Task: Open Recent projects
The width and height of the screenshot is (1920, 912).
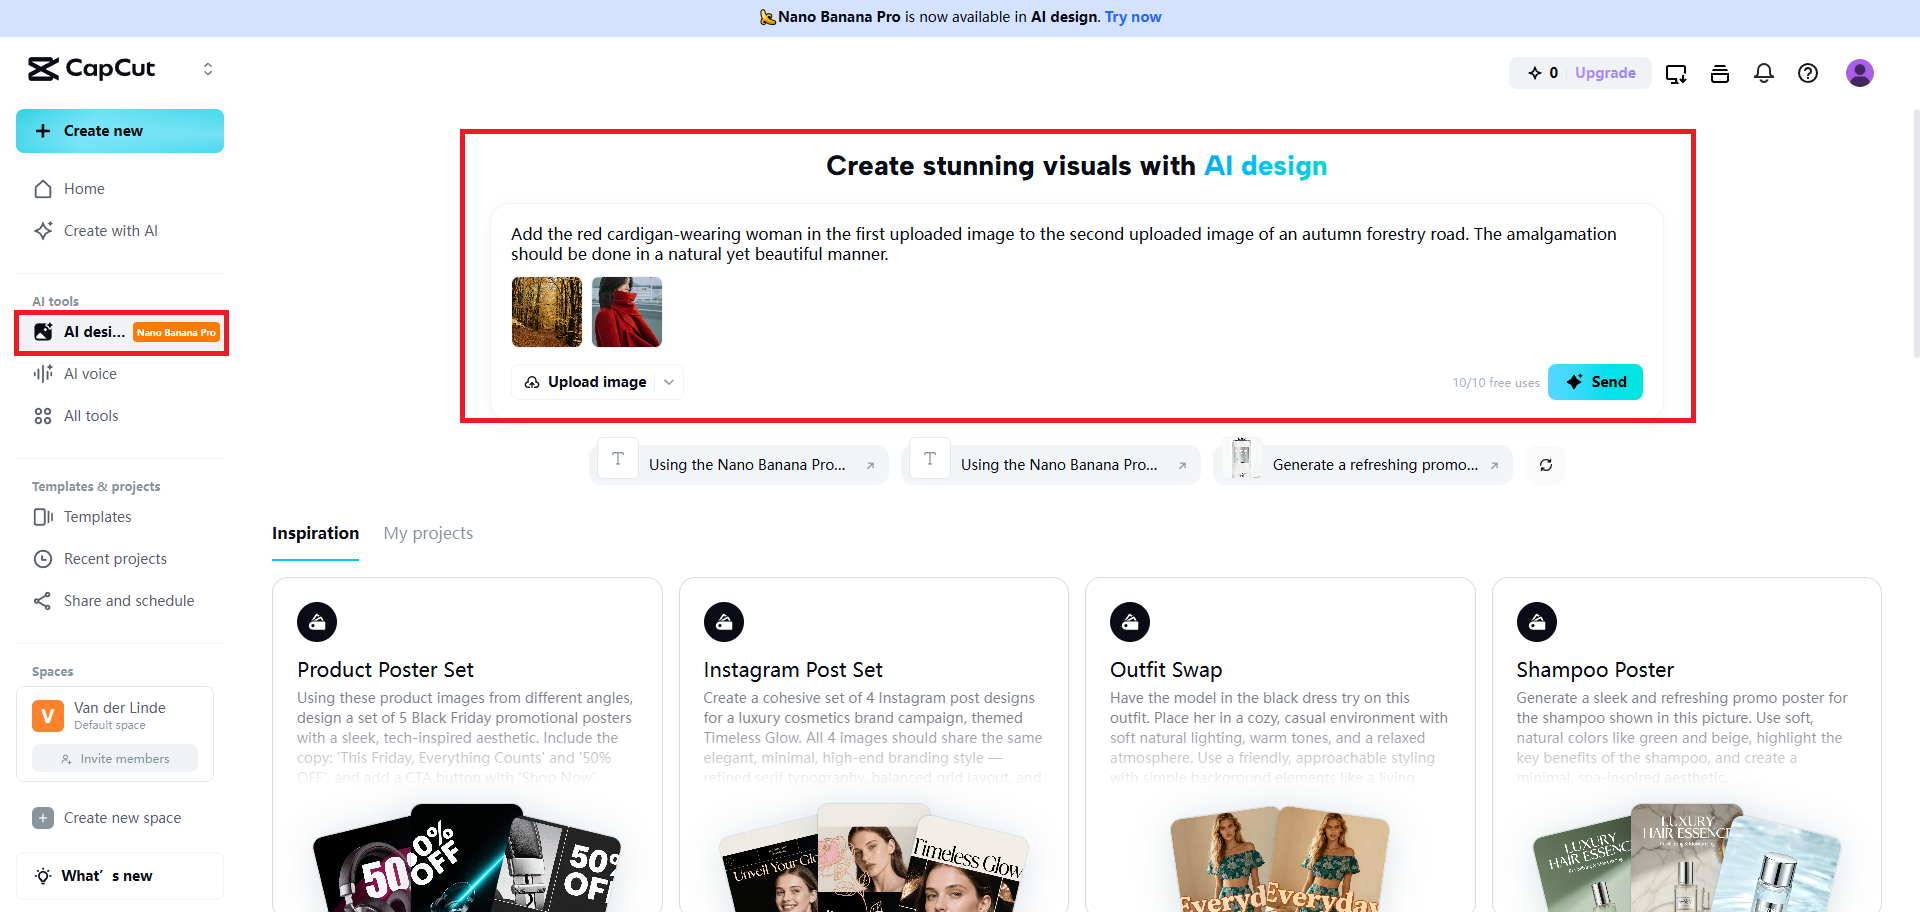Action: point(120,559)
